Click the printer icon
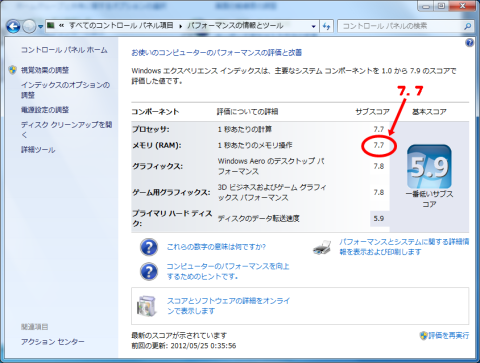 pos(322,247)
